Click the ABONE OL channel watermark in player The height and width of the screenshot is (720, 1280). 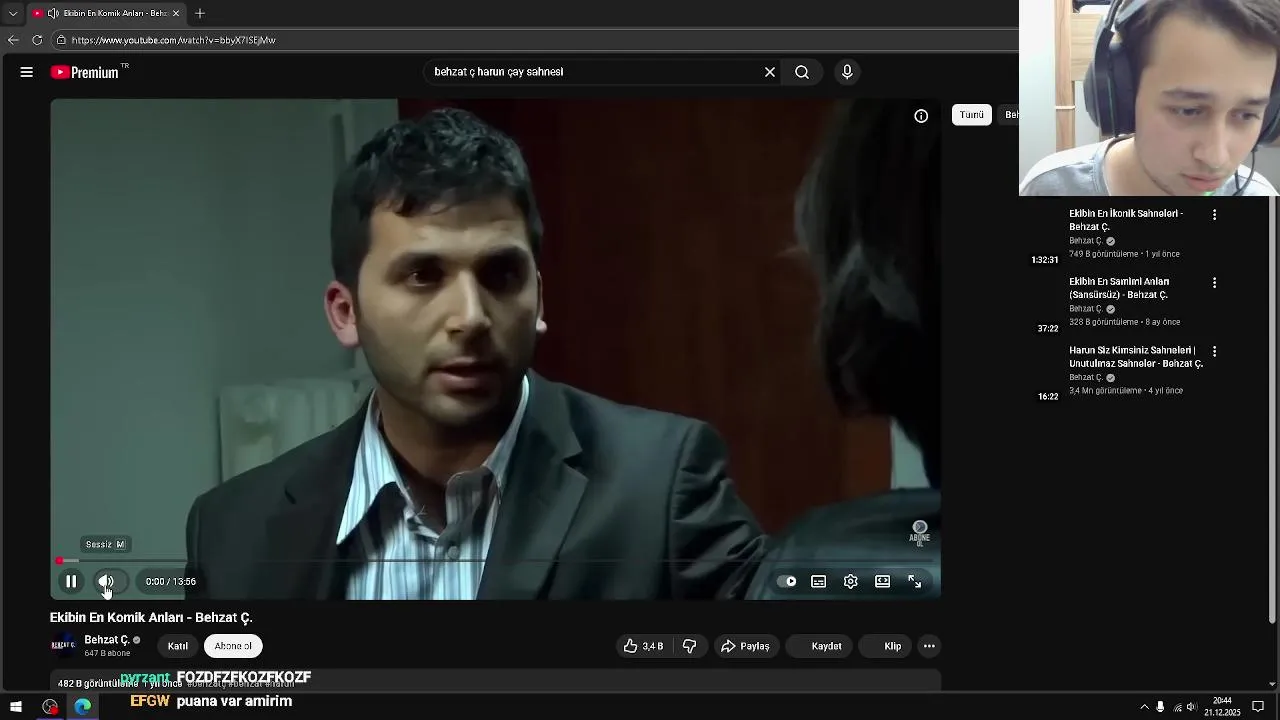pyautogui.click(x=919, y=533)
